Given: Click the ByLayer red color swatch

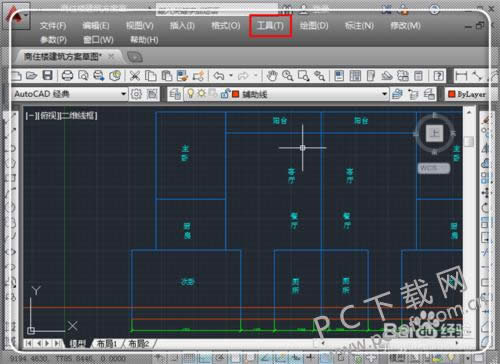Looking at the screenshot, I should click(x=452, y=94).
